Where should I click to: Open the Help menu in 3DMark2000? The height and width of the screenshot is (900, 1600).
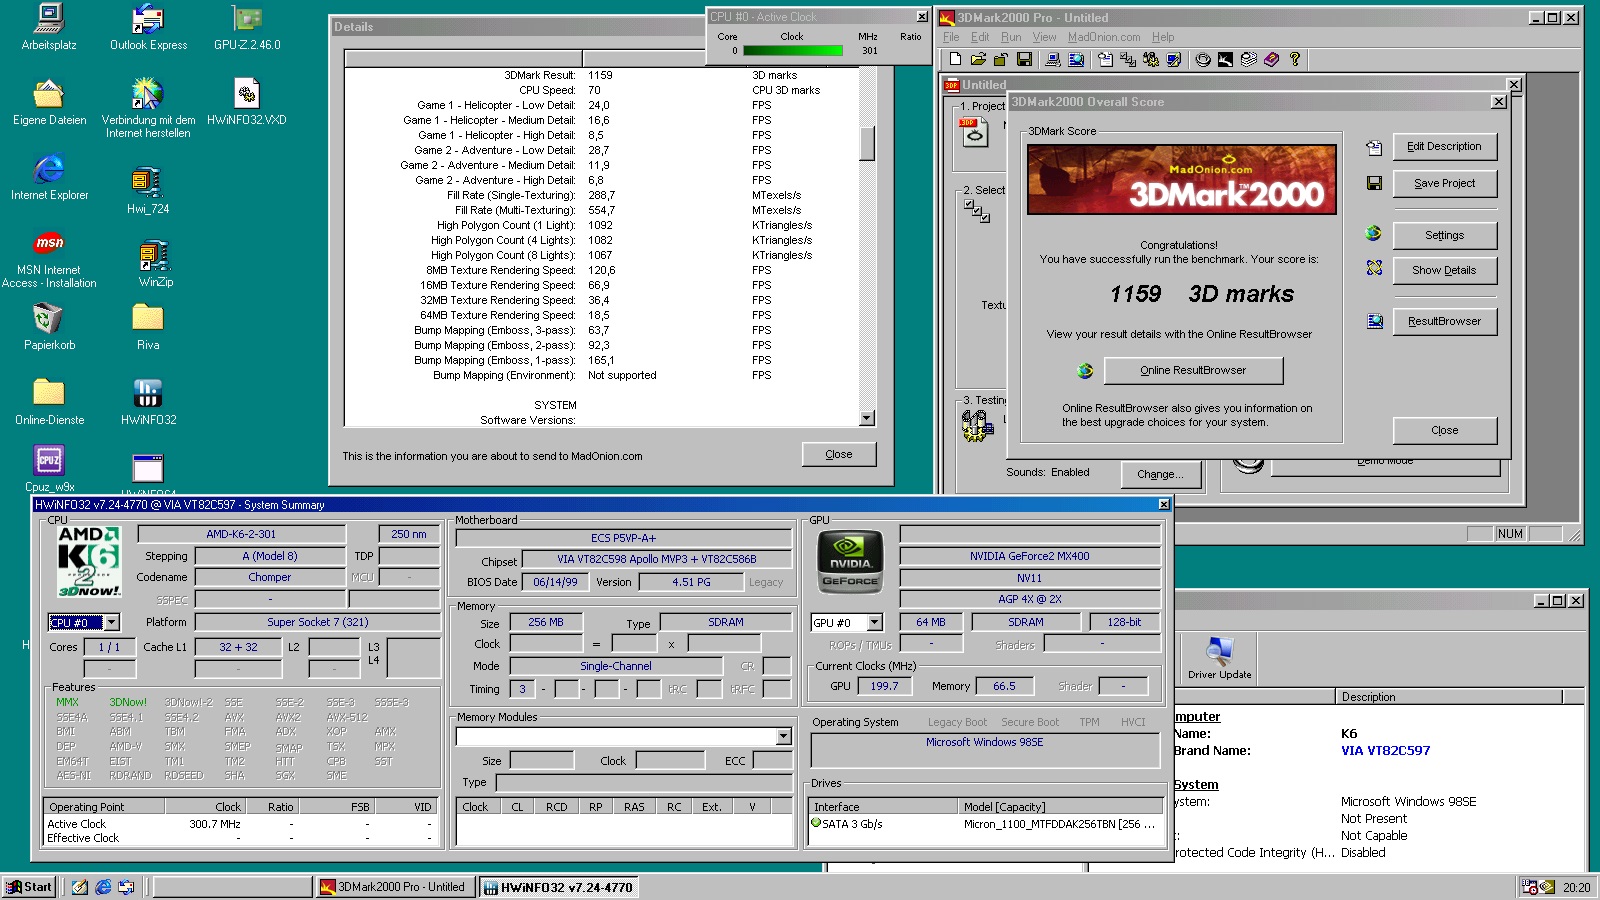(1163, 37)
